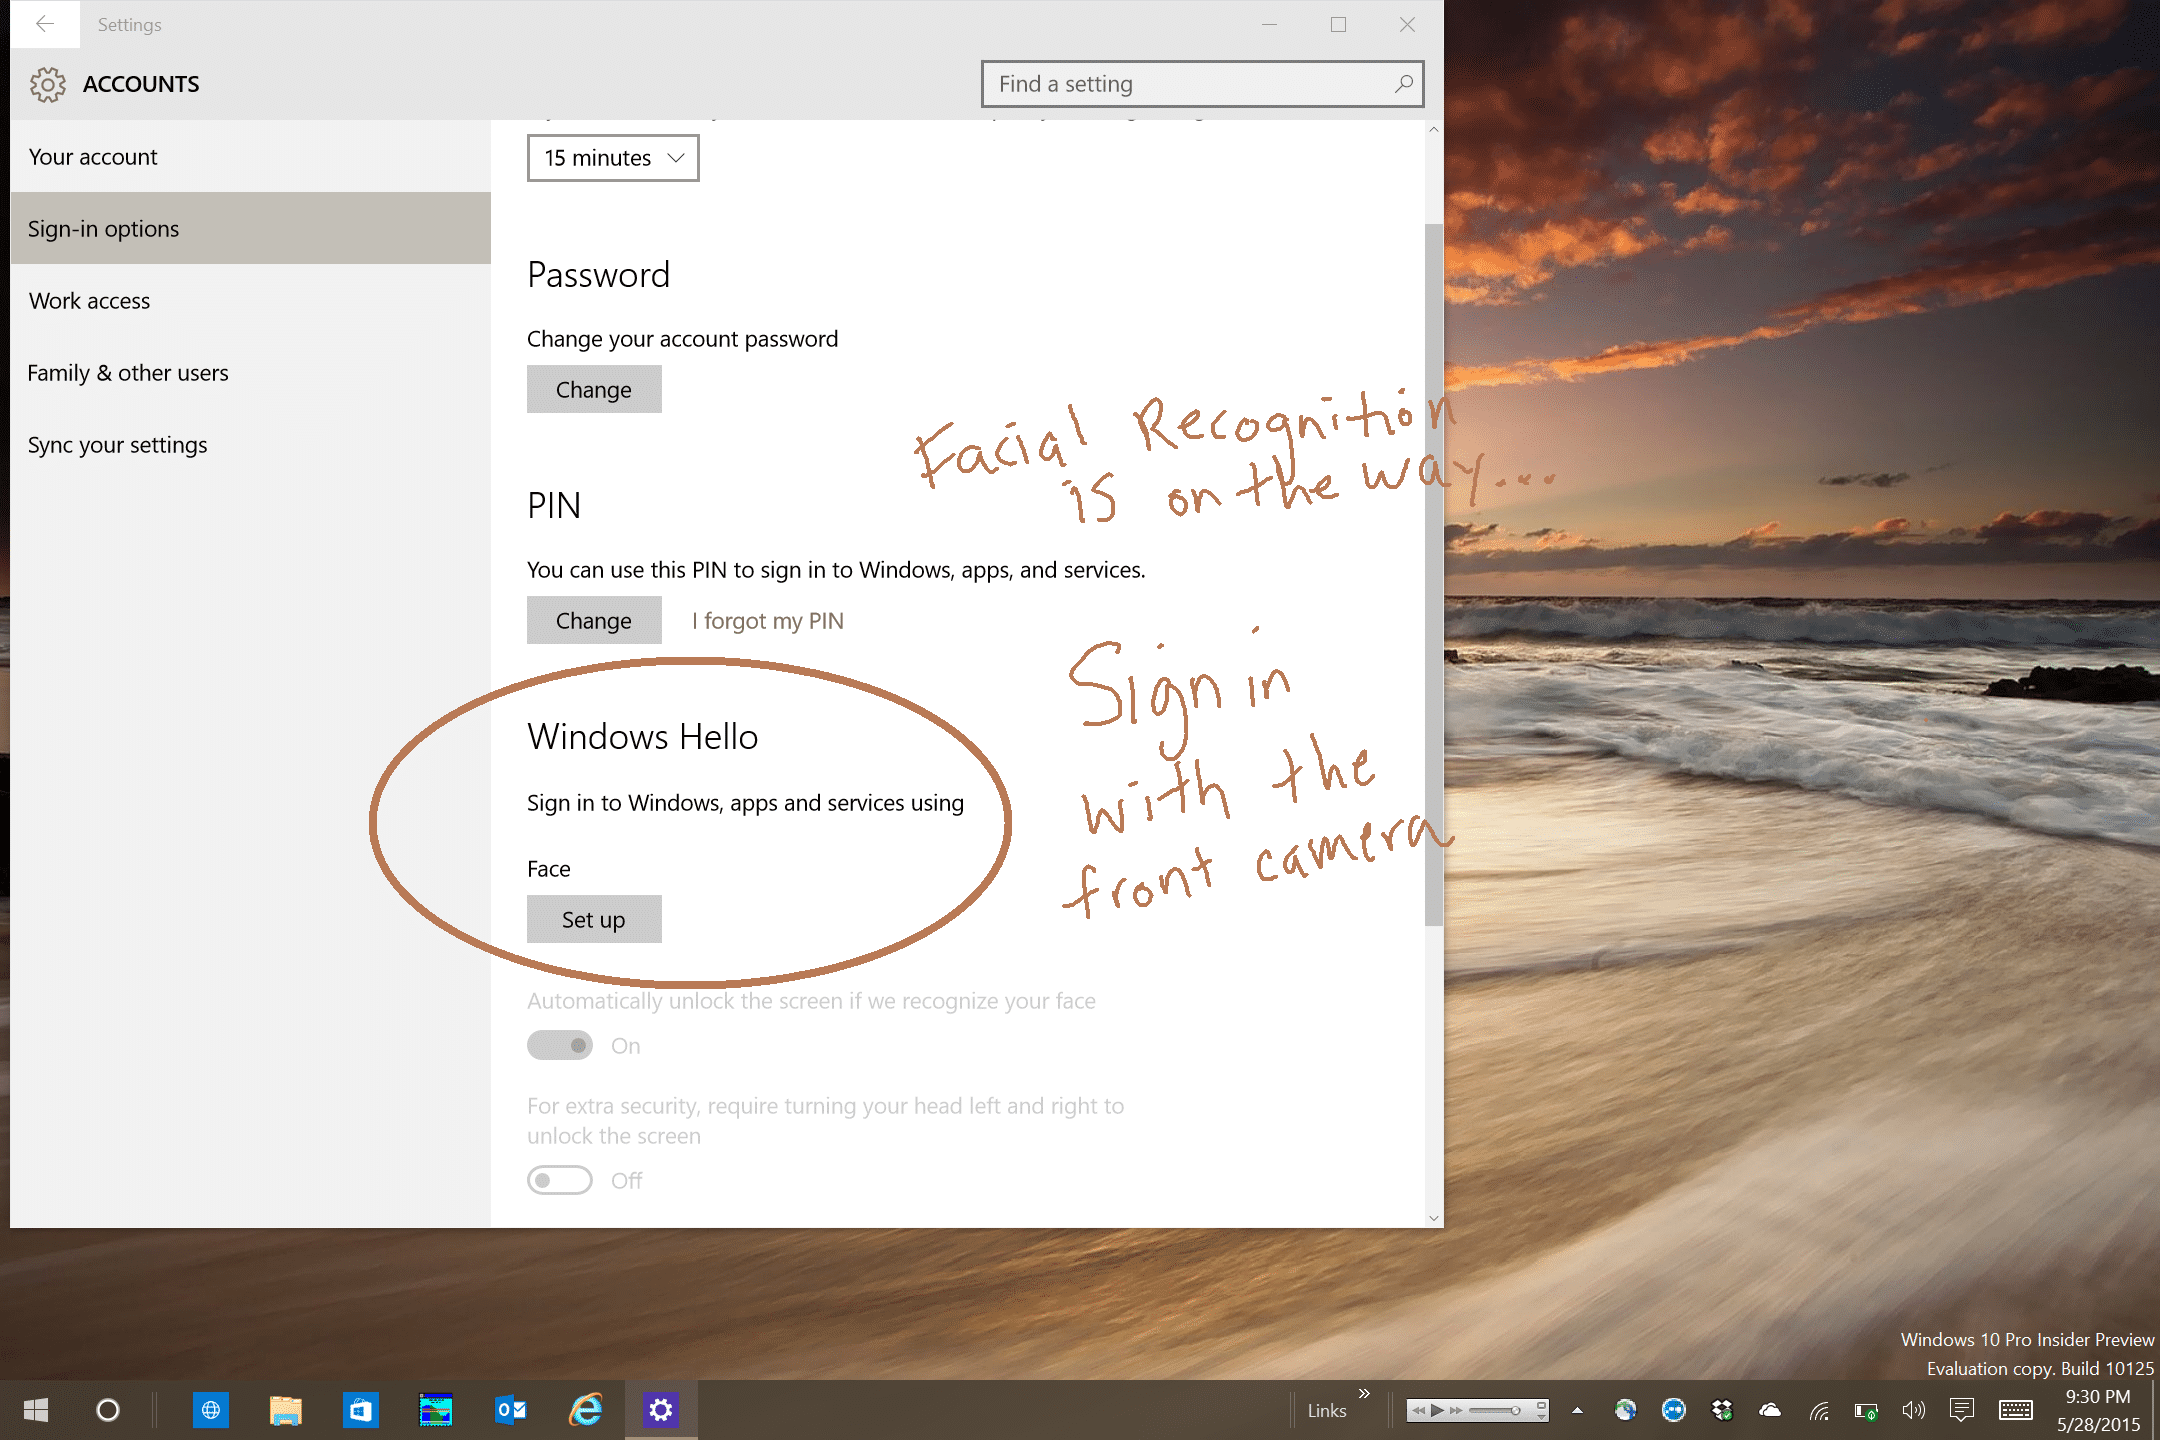
Task: Click the Face label
Action: pyautogui.click(x=549, y=869)
